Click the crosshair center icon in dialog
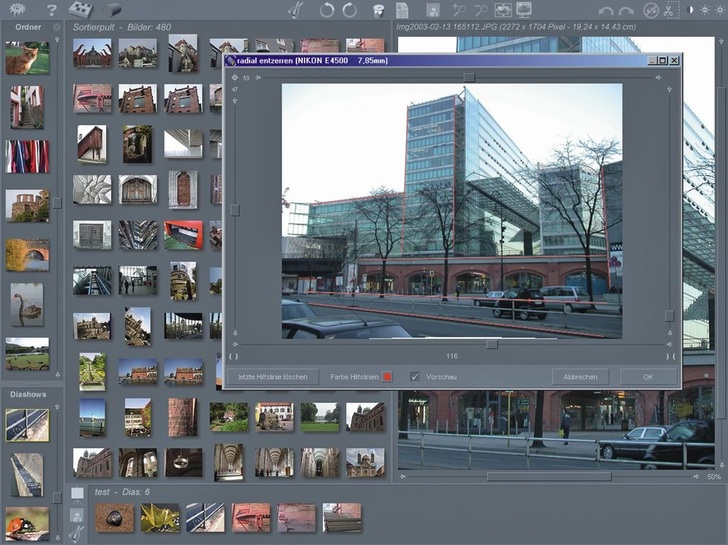Viewport: 728px width, 545px height. click(234, 78)
